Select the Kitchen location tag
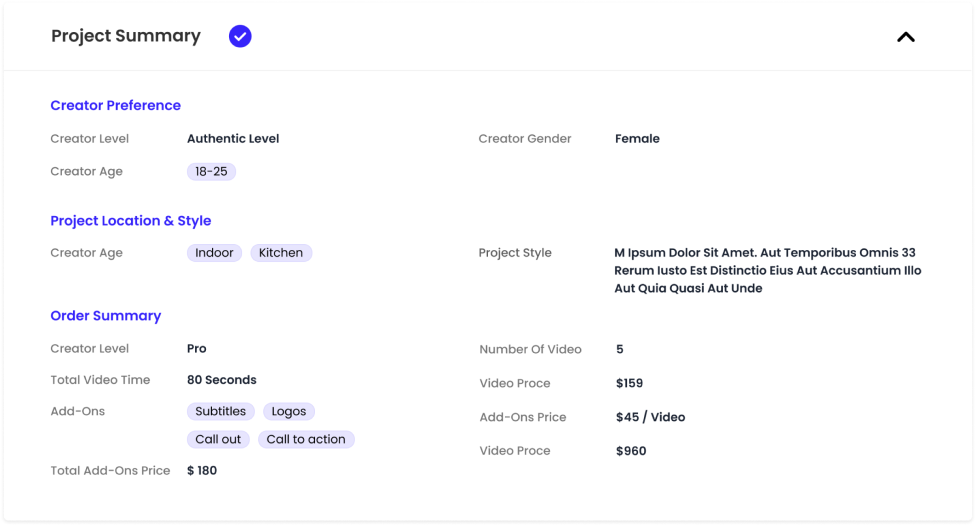The height and width of the screenshot is (526, 976). 281,253
